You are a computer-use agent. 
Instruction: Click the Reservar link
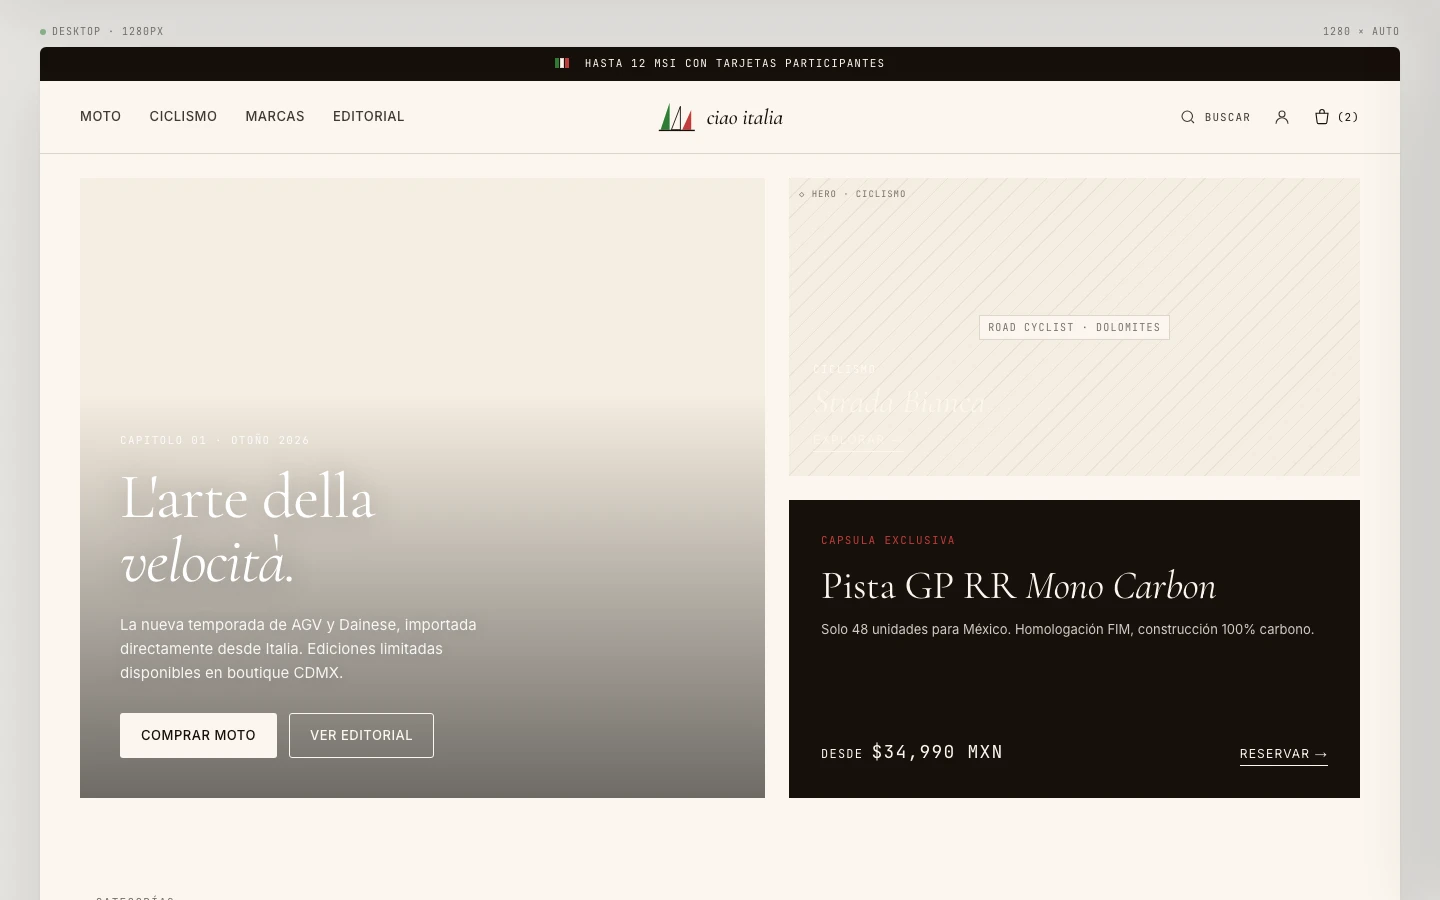(1284, 754)
